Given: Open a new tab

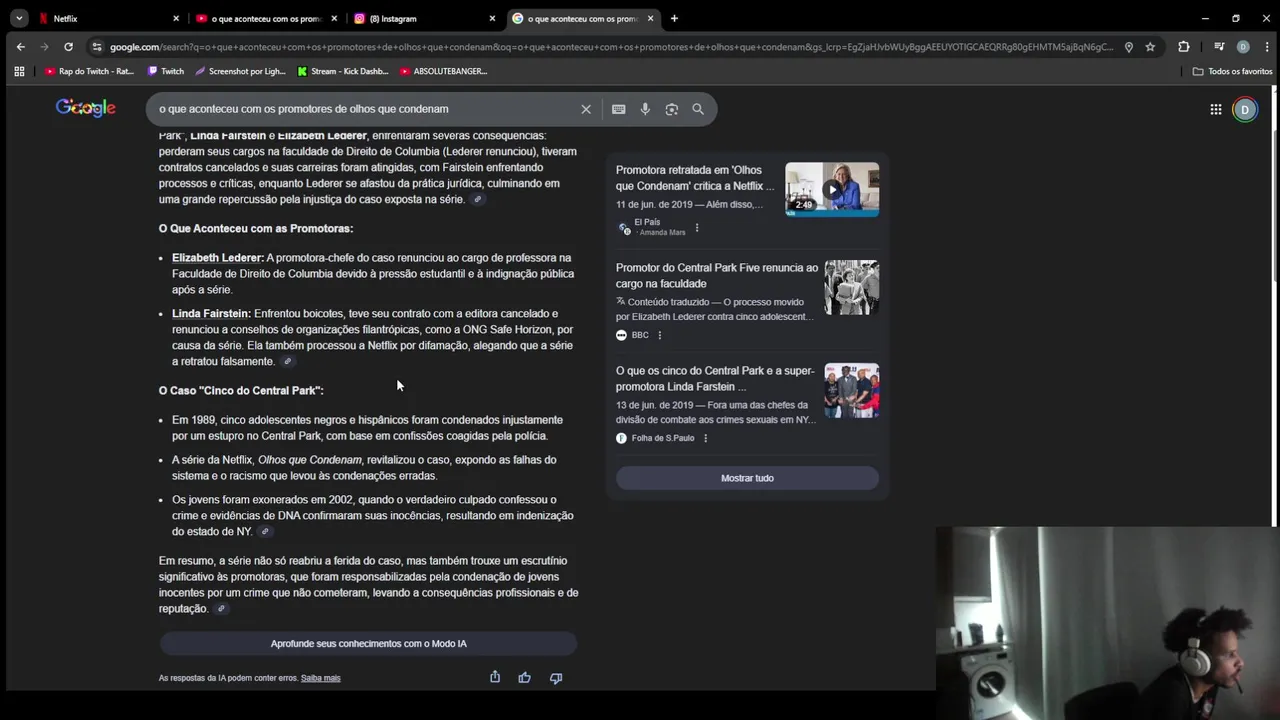Looking at the screenshot, I should [674, 18].
